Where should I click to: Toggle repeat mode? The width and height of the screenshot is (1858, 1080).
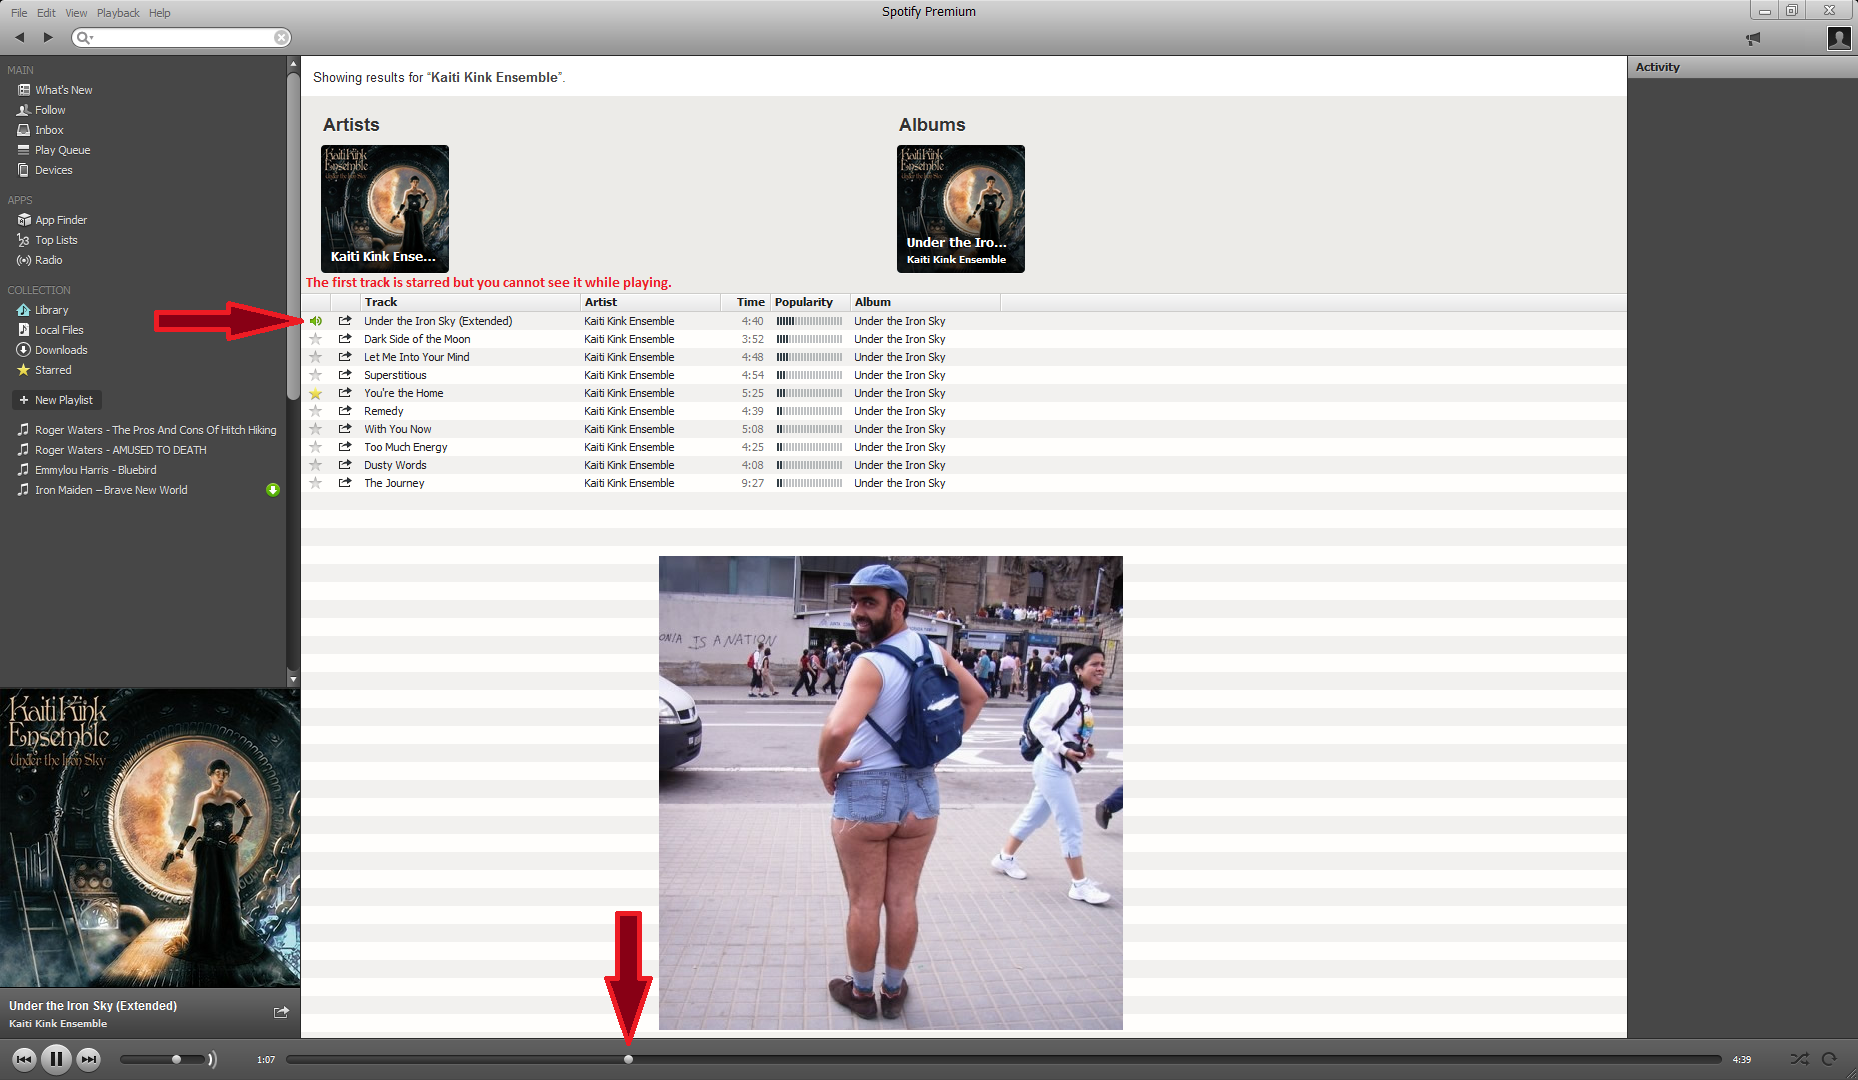tap(1829, 1059)
